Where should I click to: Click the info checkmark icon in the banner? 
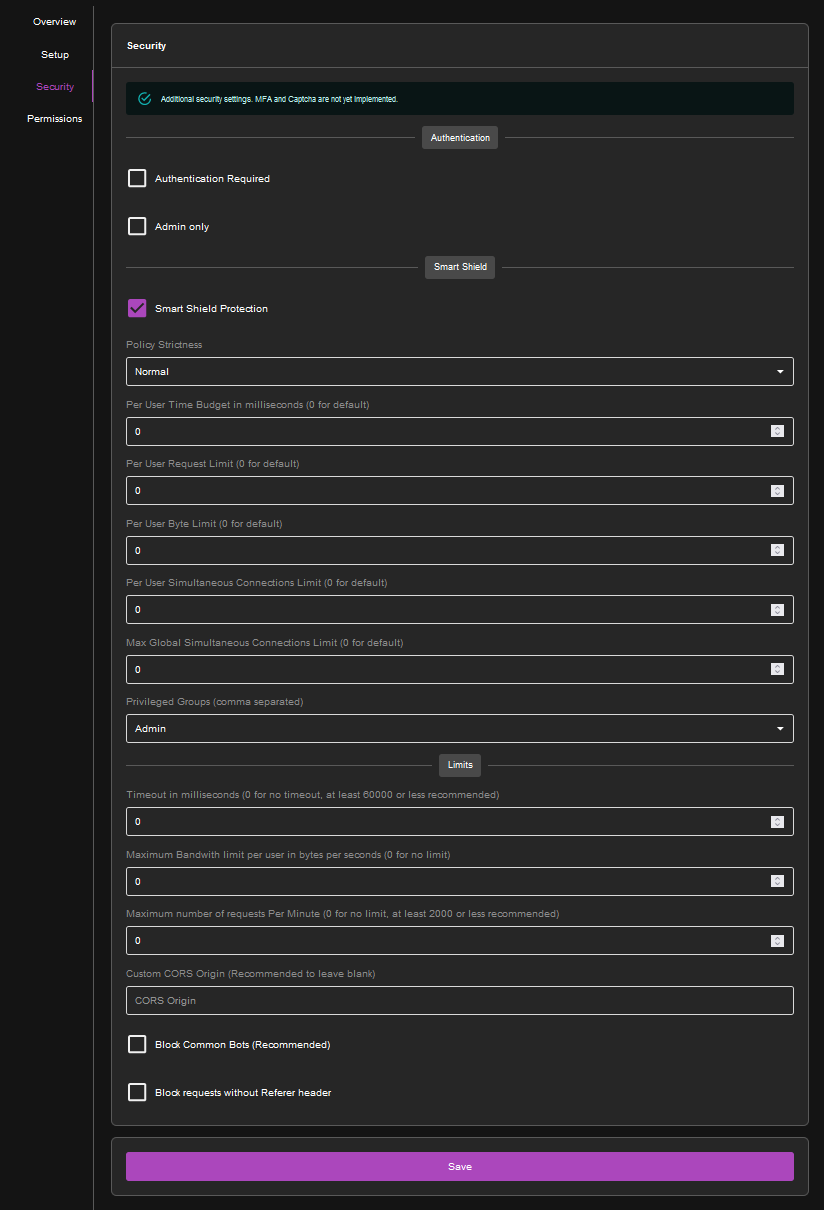(x=144, y=99)
